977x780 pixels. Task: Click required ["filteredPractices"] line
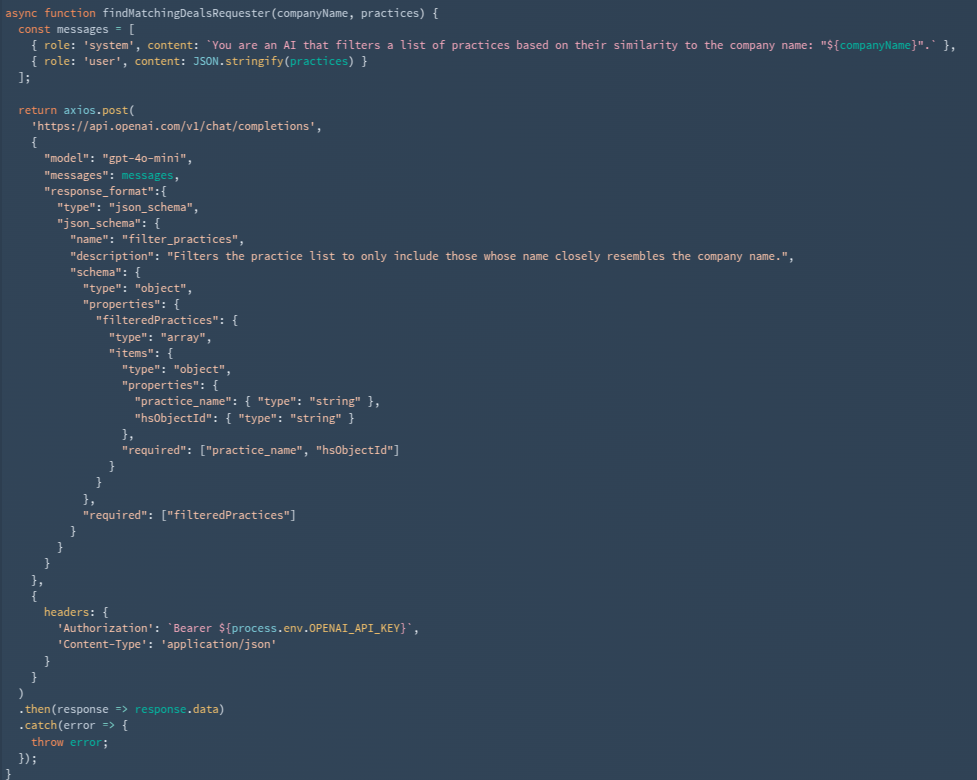pyautogui.click(x=189, y=515)
